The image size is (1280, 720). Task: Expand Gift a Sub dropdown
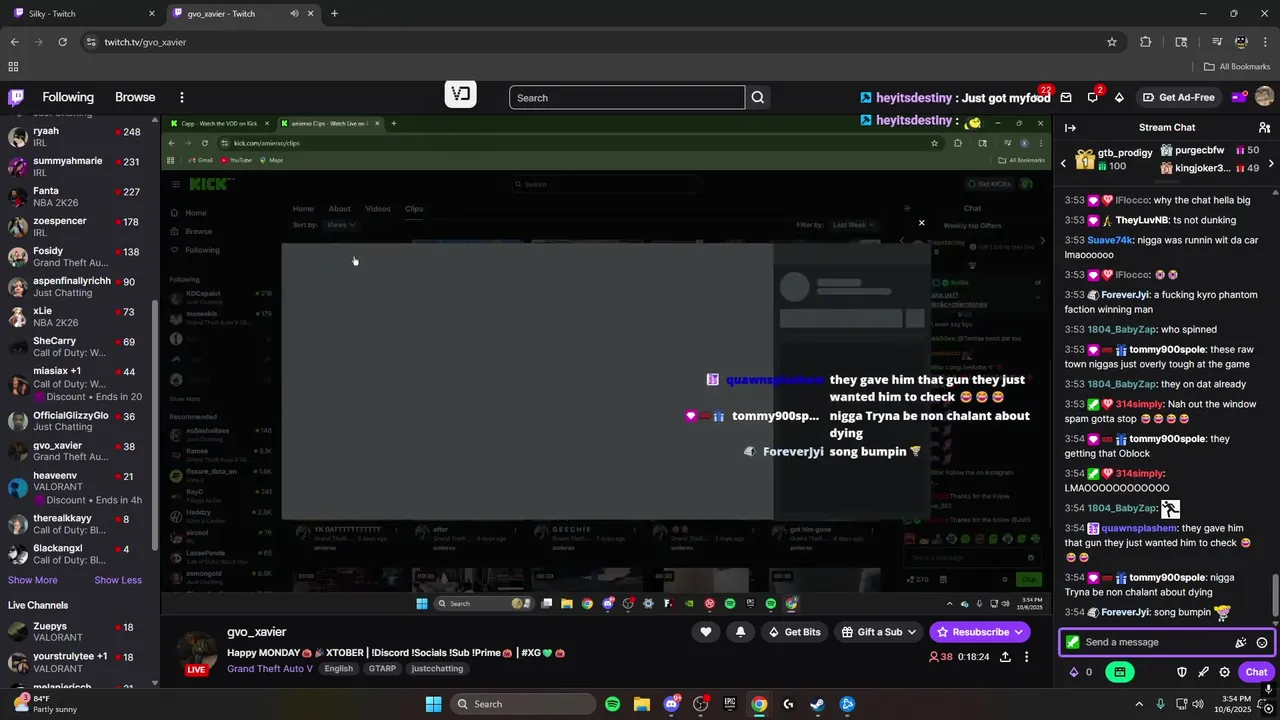pos(879,632)
